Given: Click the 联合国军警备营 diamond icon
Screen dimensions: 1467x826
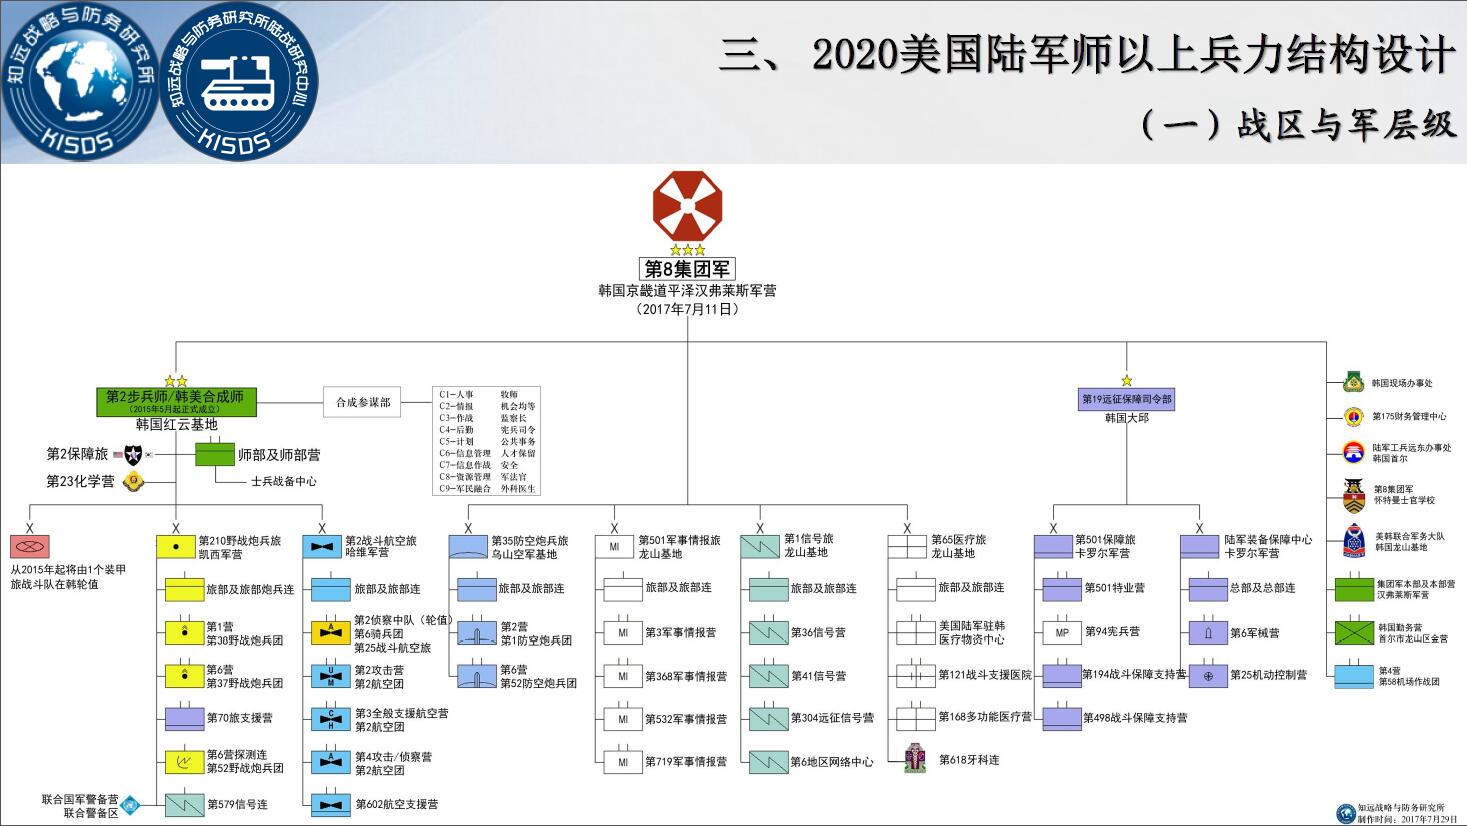Looking at the screenshot, I should tap(130, 805).
